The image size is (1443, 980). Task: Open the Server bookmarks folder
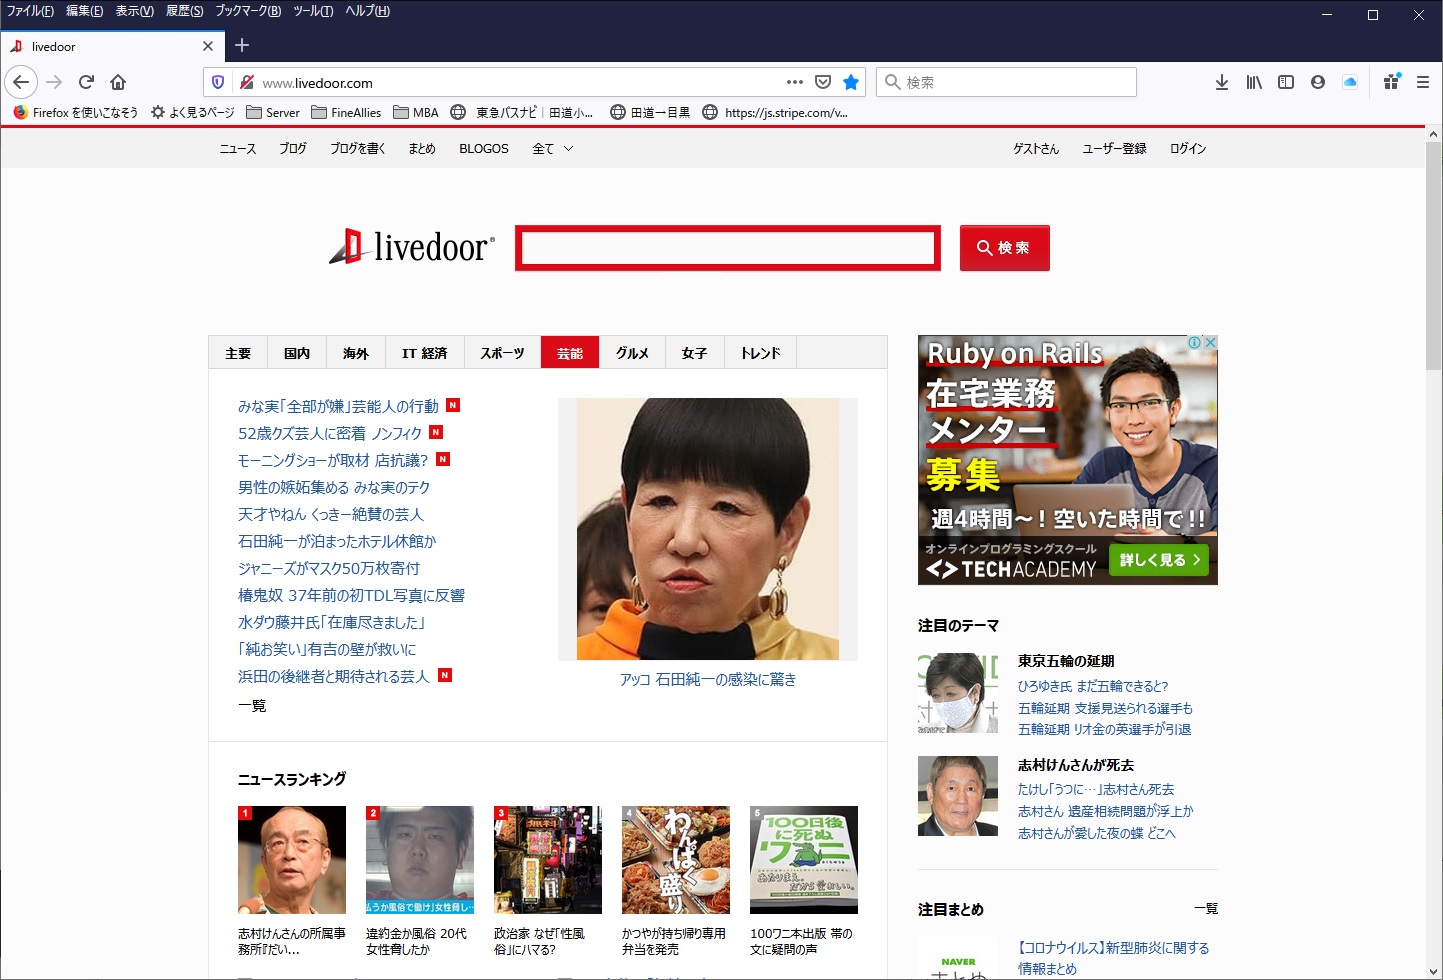[x=273, y=112]
